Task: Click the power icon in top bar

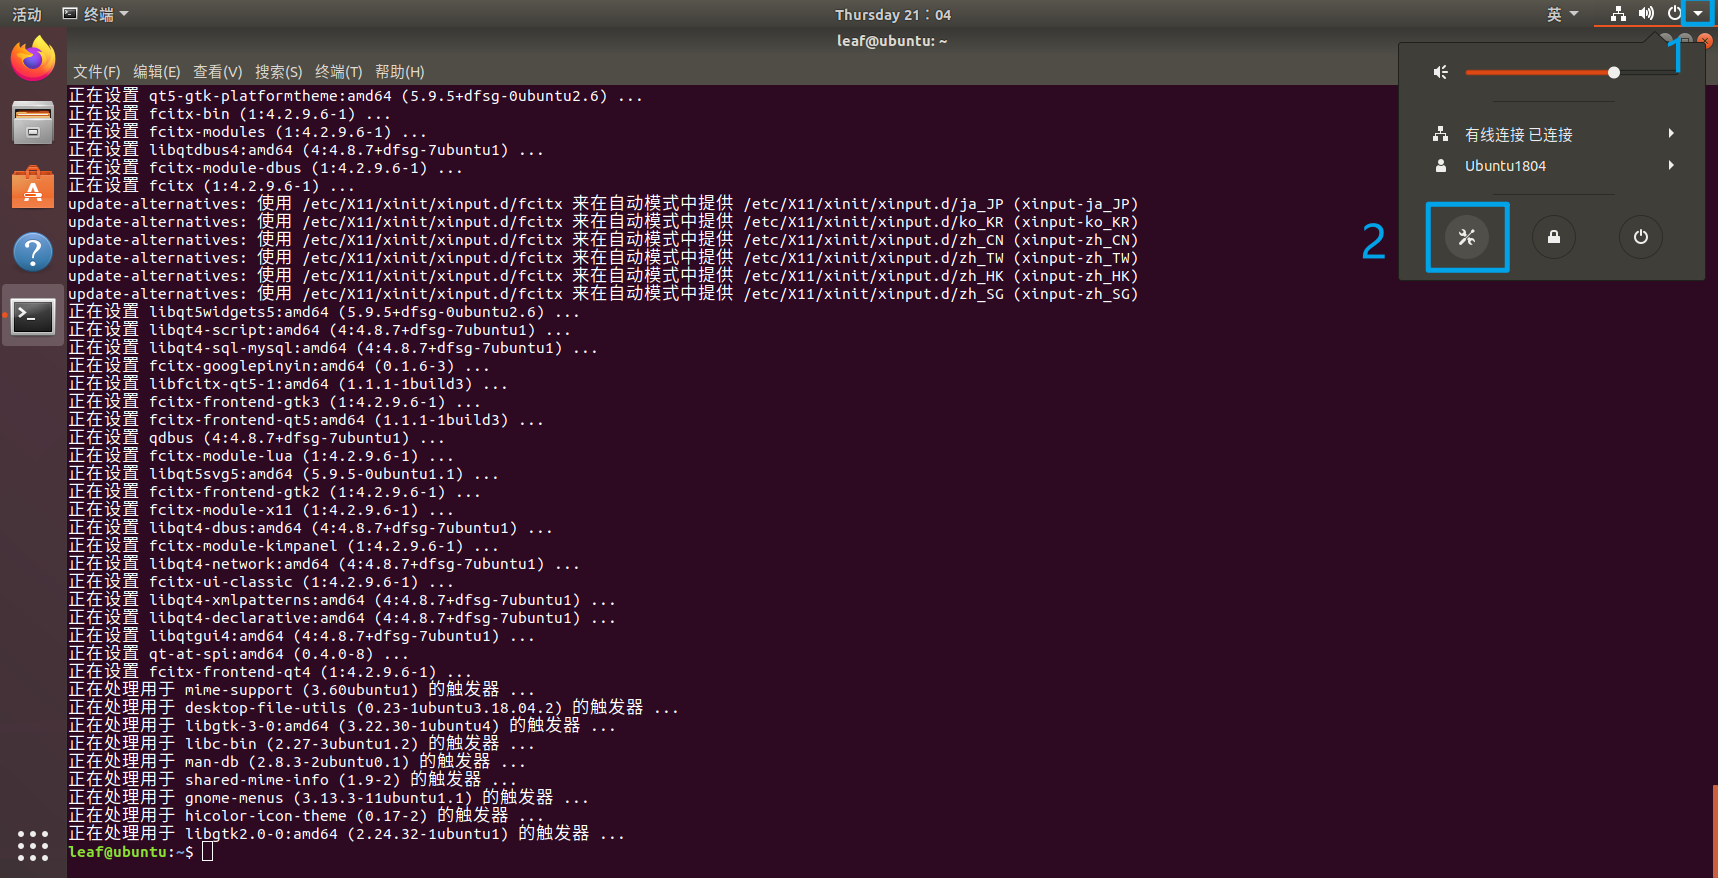Action: (x=1674, y=14)
